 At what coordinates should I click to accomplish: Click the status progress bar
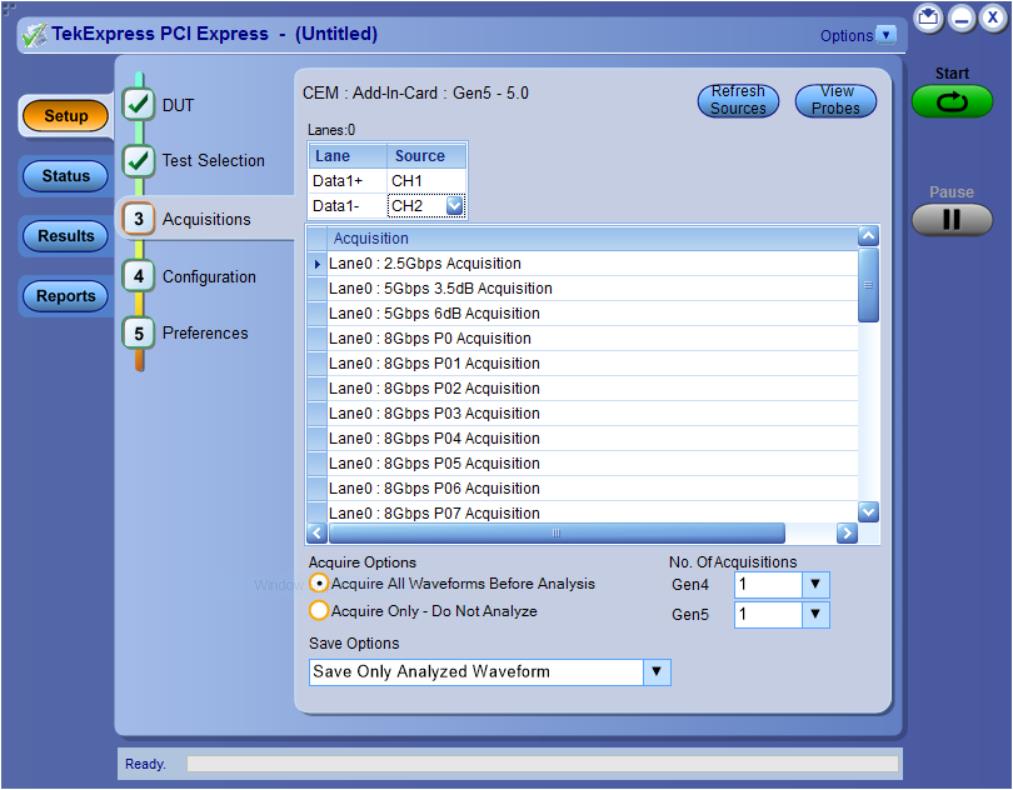(x=543, y=764)
